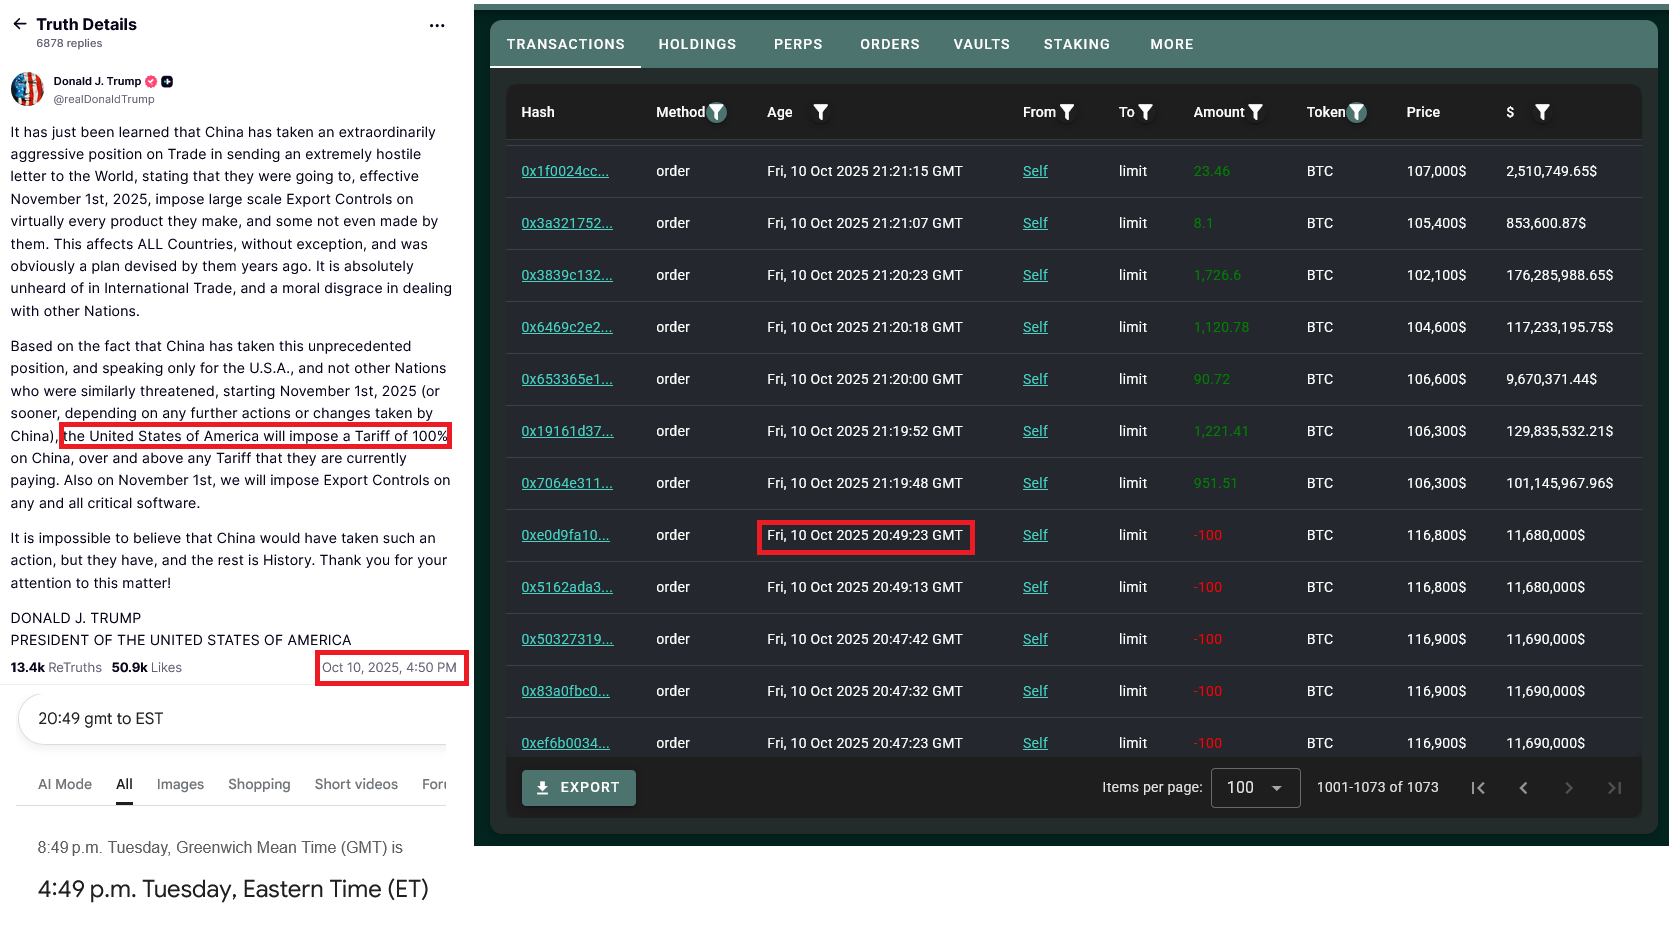Viewport: 1669px width, 944px height.
Task: Open the items per page dropdown
Action: point(1255,788)
